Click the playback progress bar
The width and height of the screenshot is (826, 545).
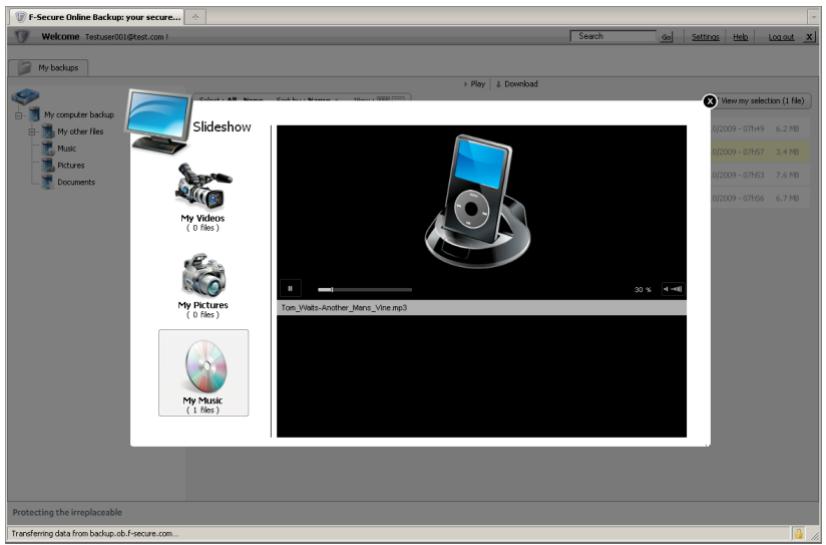click(x=365, y=290)
